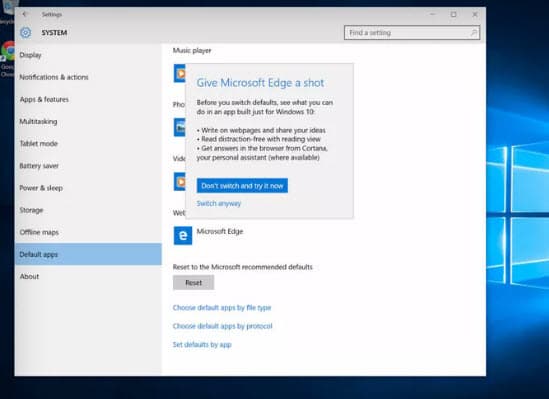Click Don't switch and try it now

click(x=242, y=186)
